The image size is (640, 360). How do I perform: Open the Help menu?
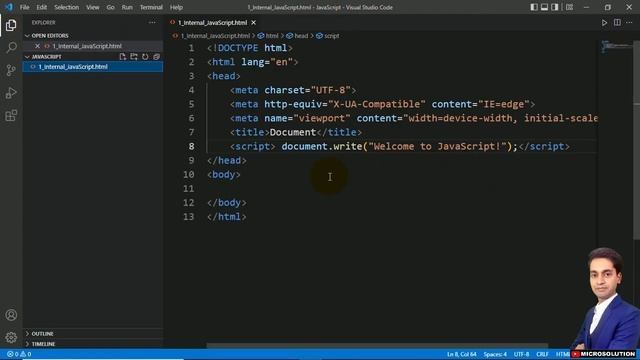tap(176, 7)
